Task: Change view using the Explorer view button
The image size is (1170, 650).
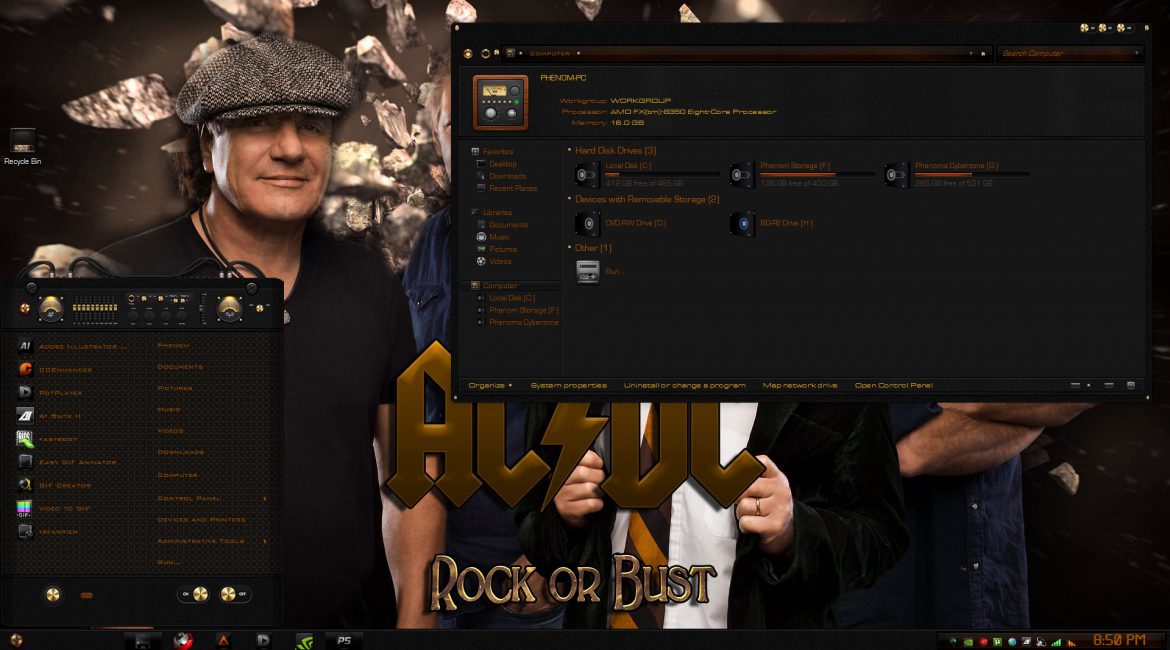Action: click(x=1075, y=385)
